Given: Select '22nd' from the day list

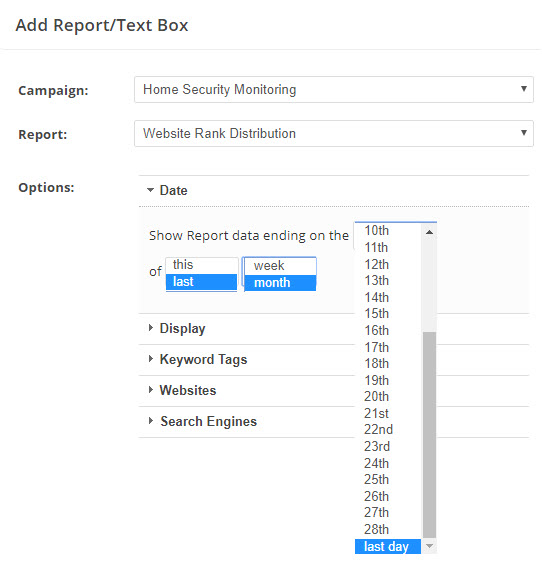Looking at the screenshot, I should [x=388, y=430].
